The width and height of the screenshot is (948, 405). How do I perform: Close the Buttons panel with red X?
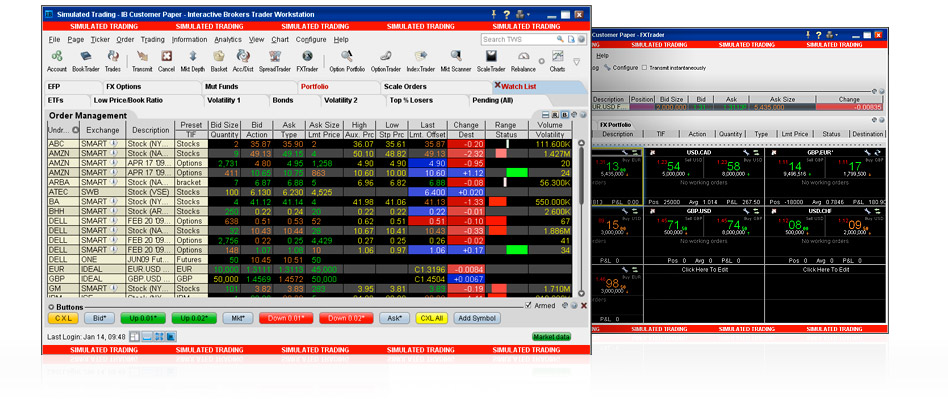click(x=583, y=306)
